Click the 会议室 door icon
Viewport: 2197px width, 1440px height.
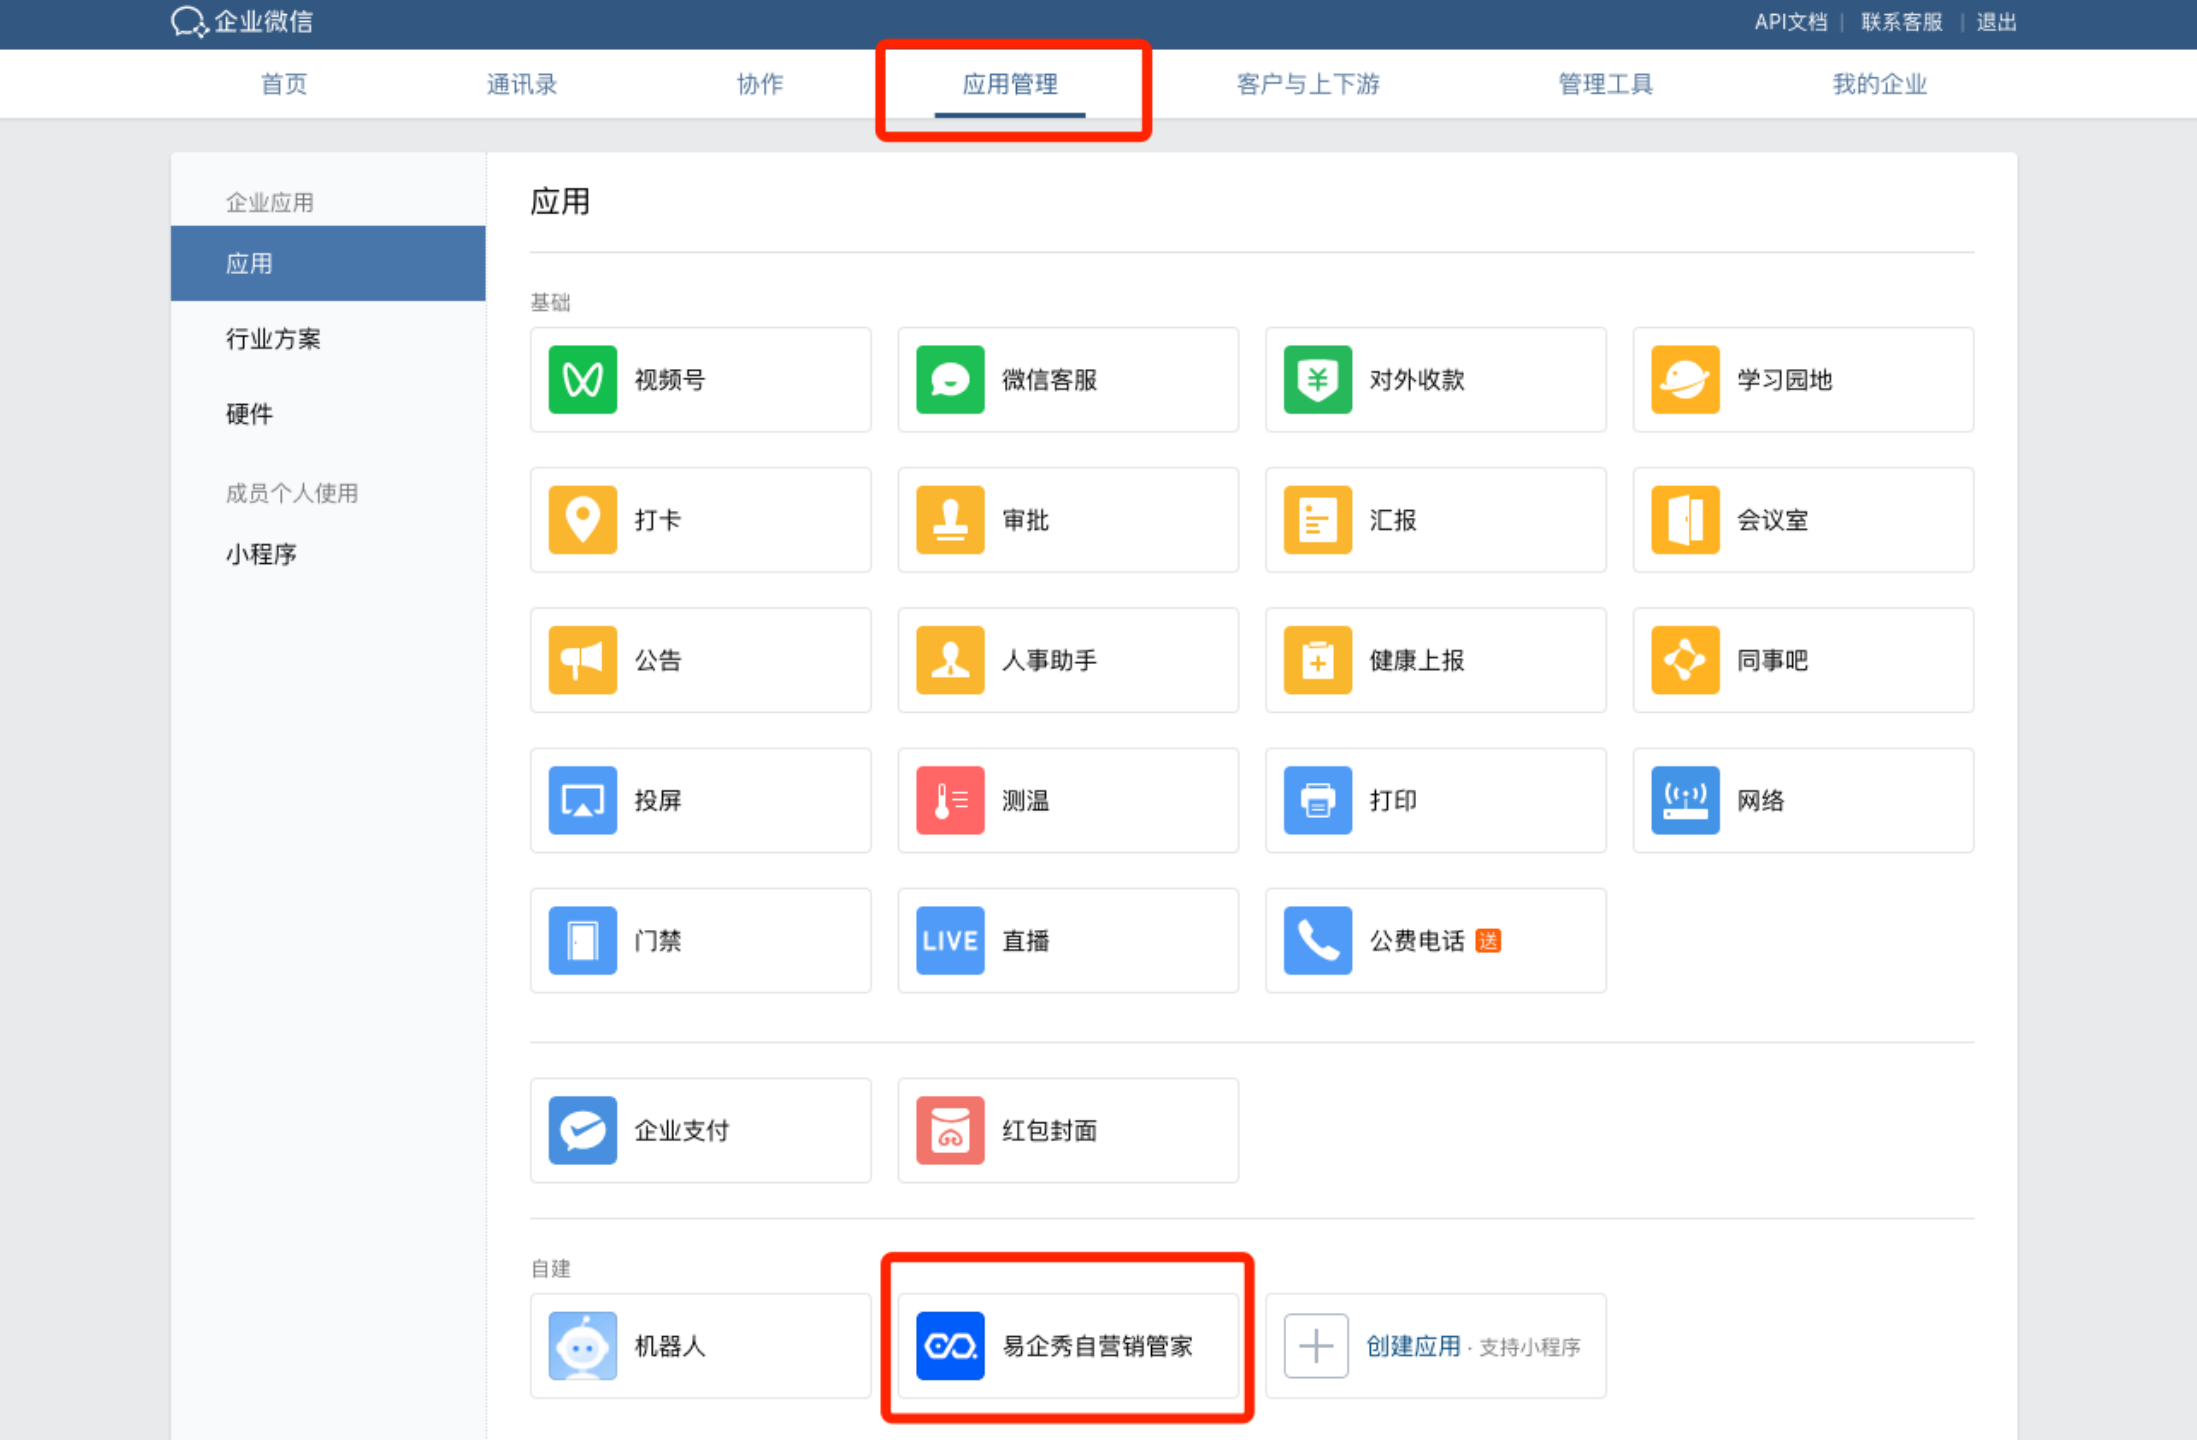(x=1685, y=520)
